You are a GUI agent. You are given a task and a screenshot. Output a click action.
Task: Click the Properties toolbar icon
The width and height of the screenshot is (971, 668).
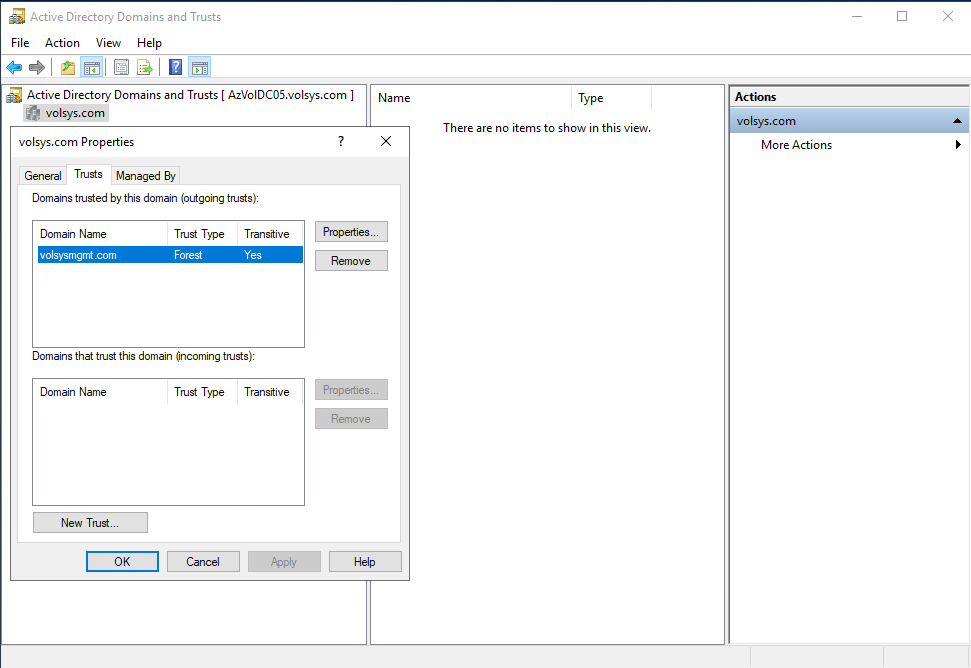(122, 68)
